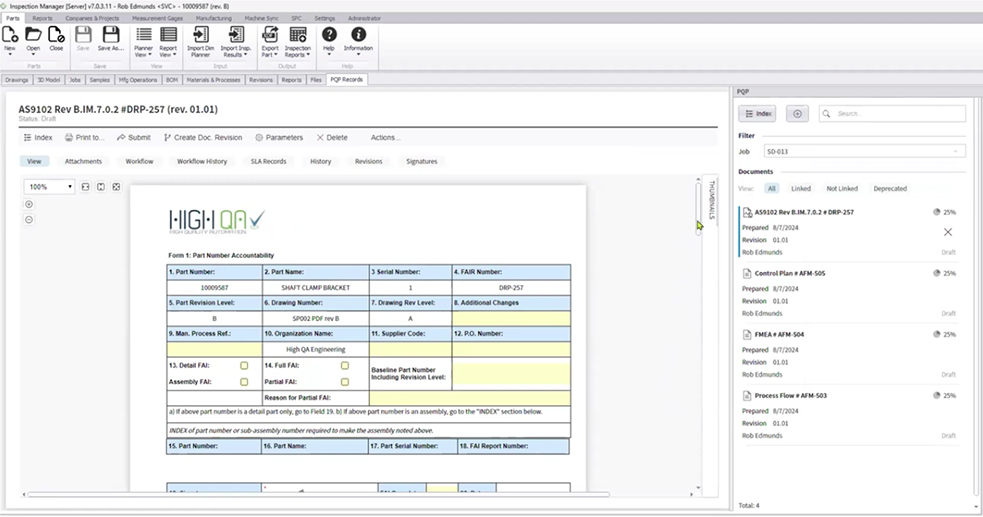Check the Partial FAI checkbox
The width and height of the screenshot is (983, 517).
[x=345, y=382]
